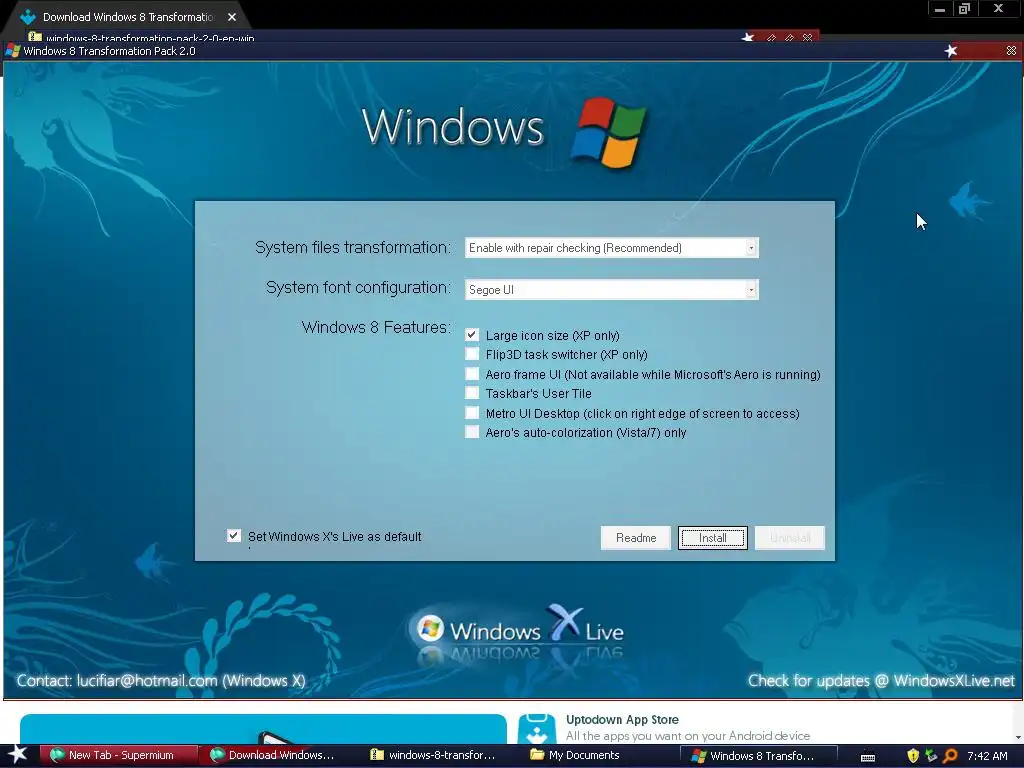Screen dimensions: 1024x768
Task: Click the blue banner on the web page
Action: point(263,729)
